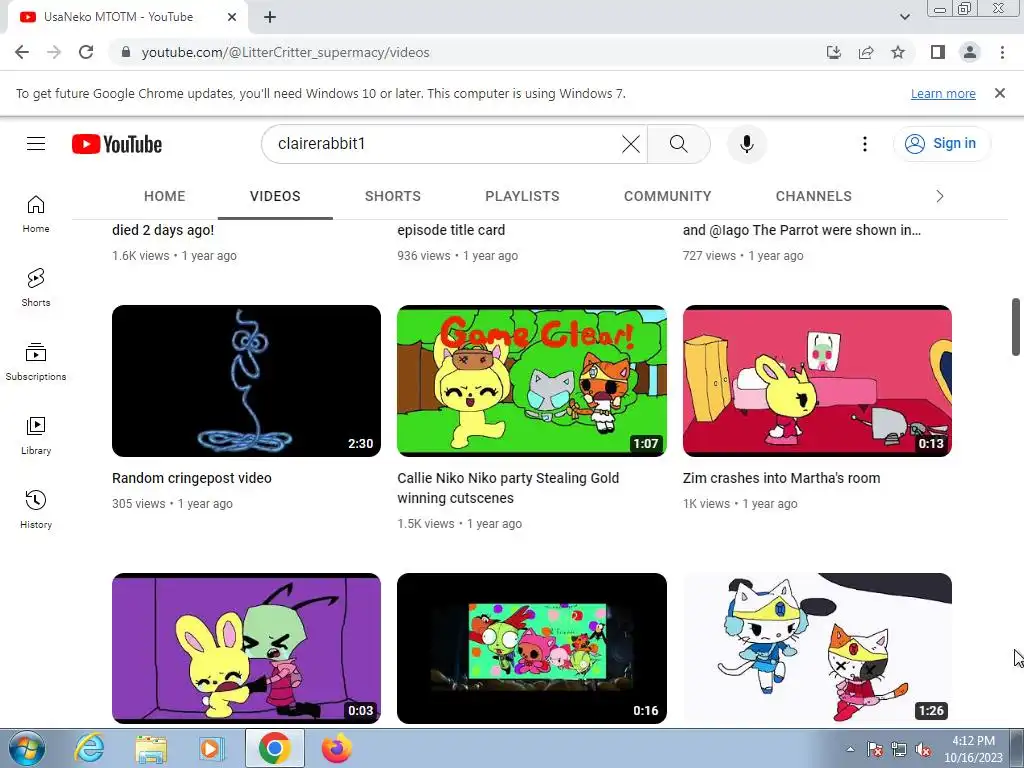Screen dimensions: 1024x768
Task: Open Library in the sidebar
Action: point(36,436)
